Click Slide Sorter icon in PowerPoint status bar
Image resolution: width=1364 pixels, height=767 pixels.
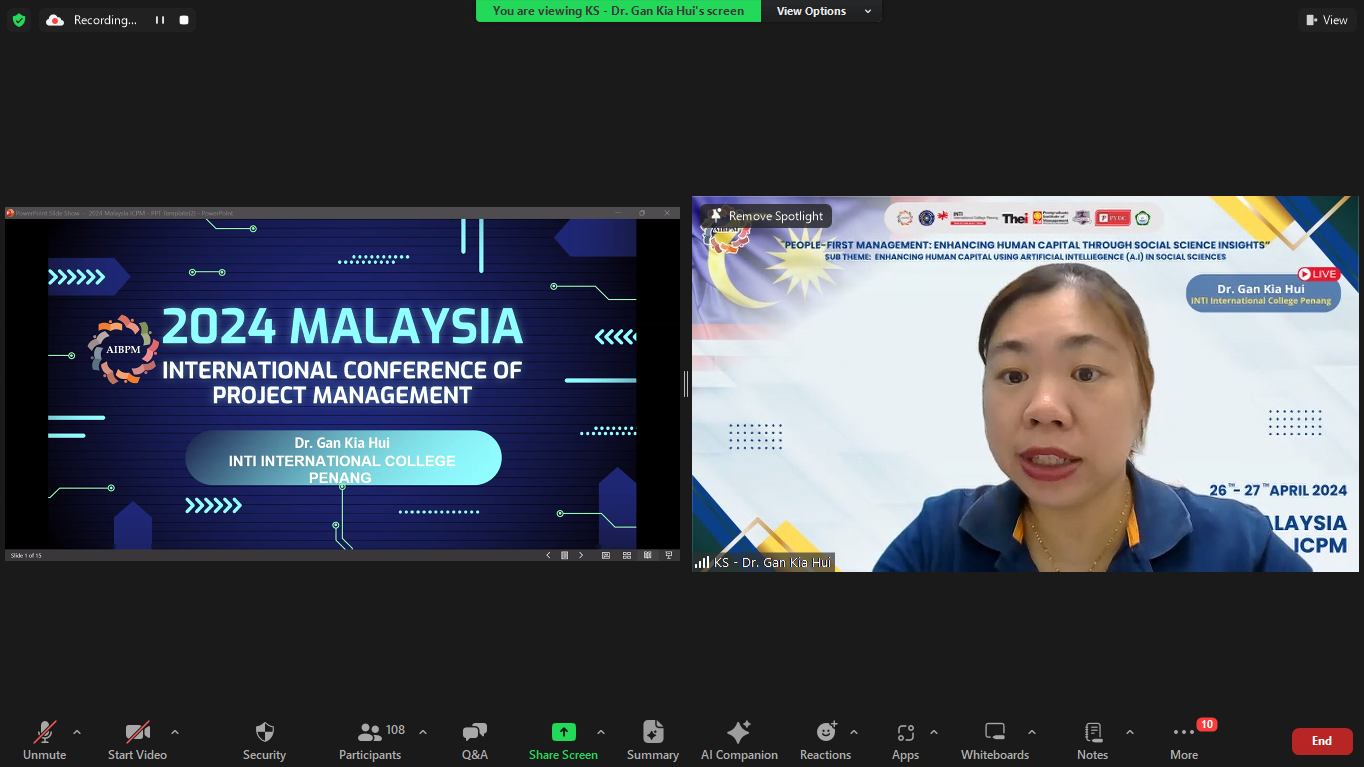pos(627,555)
